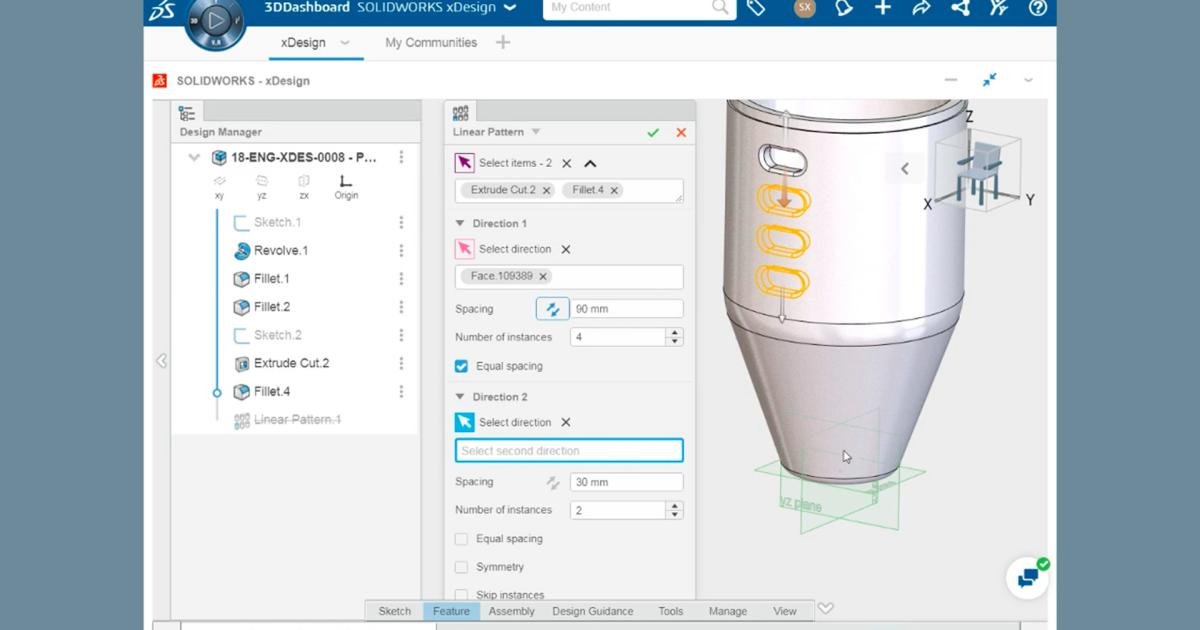Enable Equal spacing for Direction 2

pos(461,538)
